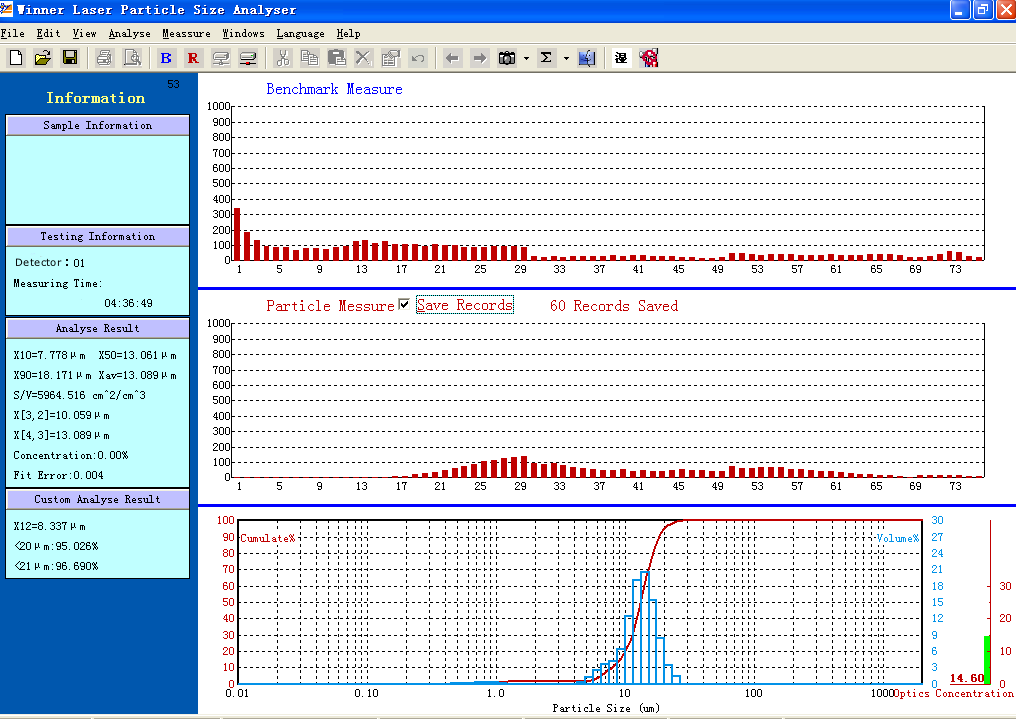The height and width of the screenshot is (719, 1017).
Task: Open the print preview tool
Action: pyautogui.click(x=132, y=57)
